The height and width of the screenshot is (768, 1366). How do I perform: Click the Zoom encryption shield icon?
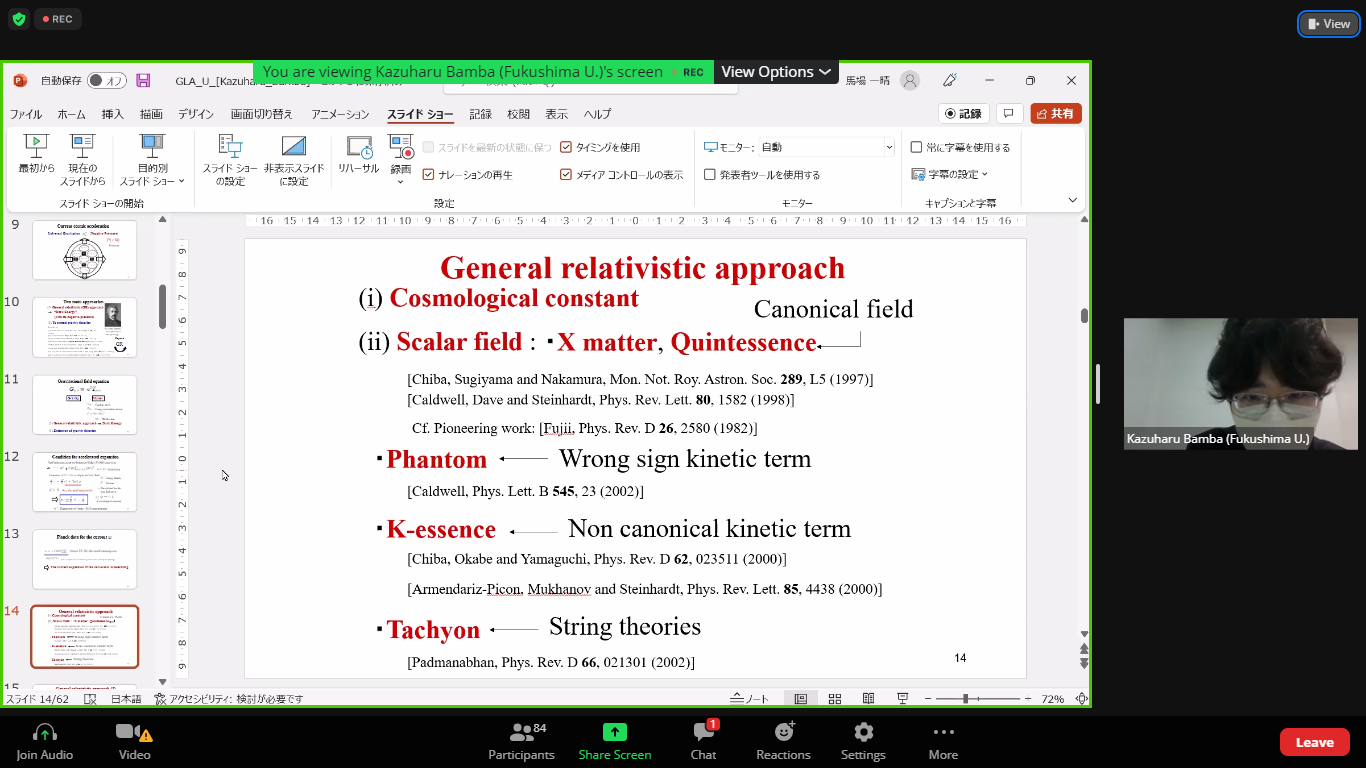point(19,19)
